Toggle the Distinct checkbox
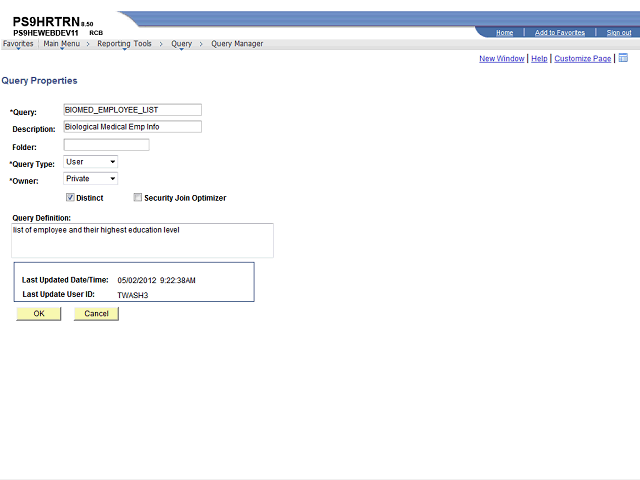This screenshot has height=480, width=640. 70,198
